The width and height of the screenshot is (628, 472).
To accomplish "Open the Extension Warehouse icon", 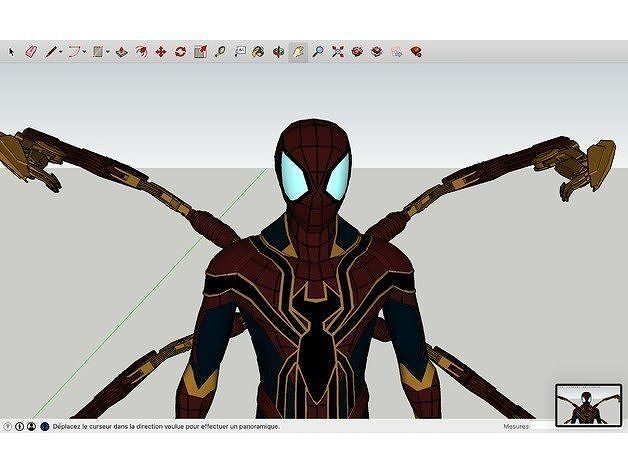I will 377,52.
